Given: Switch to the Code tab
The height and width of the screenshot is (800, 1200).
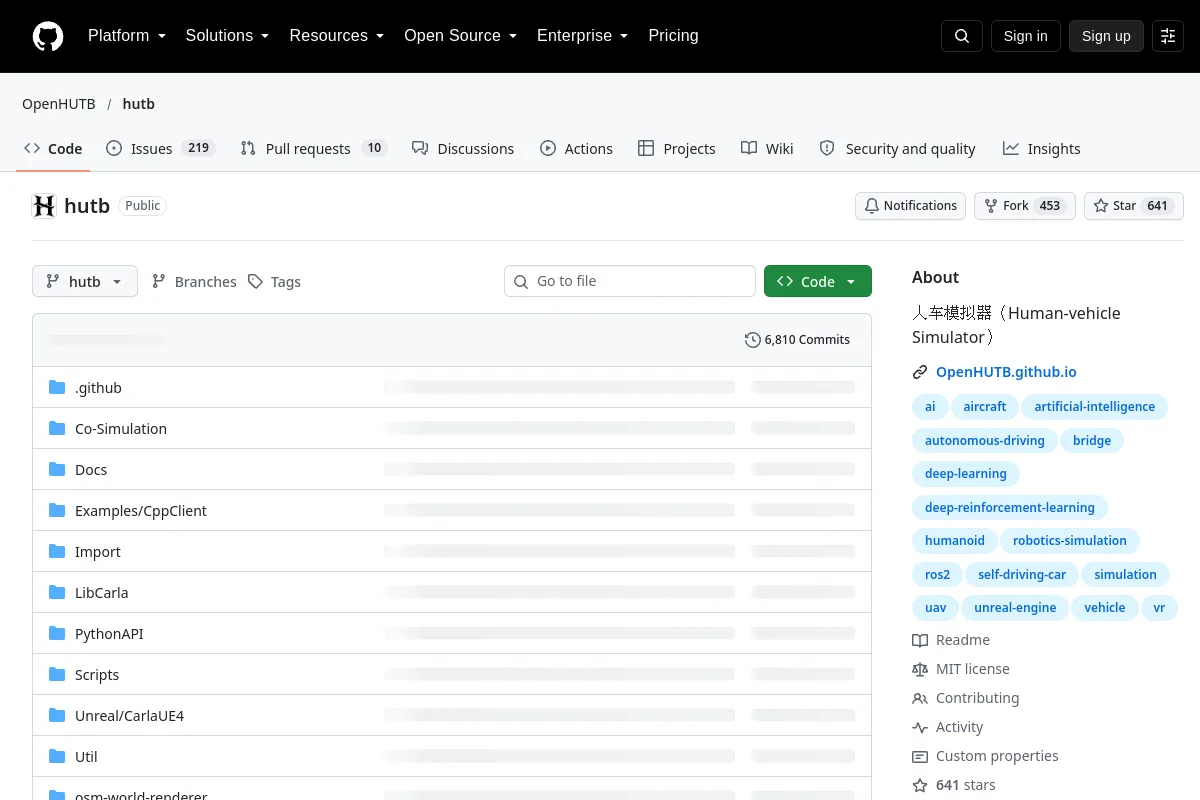Looking at the screenshot, I should pos(53,149).
